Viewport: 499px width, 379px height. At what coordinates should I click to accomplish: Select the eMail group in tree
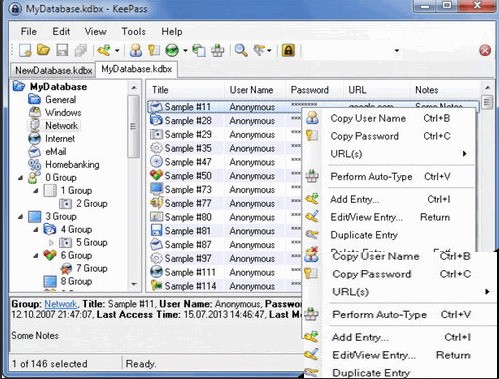click(56, 152)
